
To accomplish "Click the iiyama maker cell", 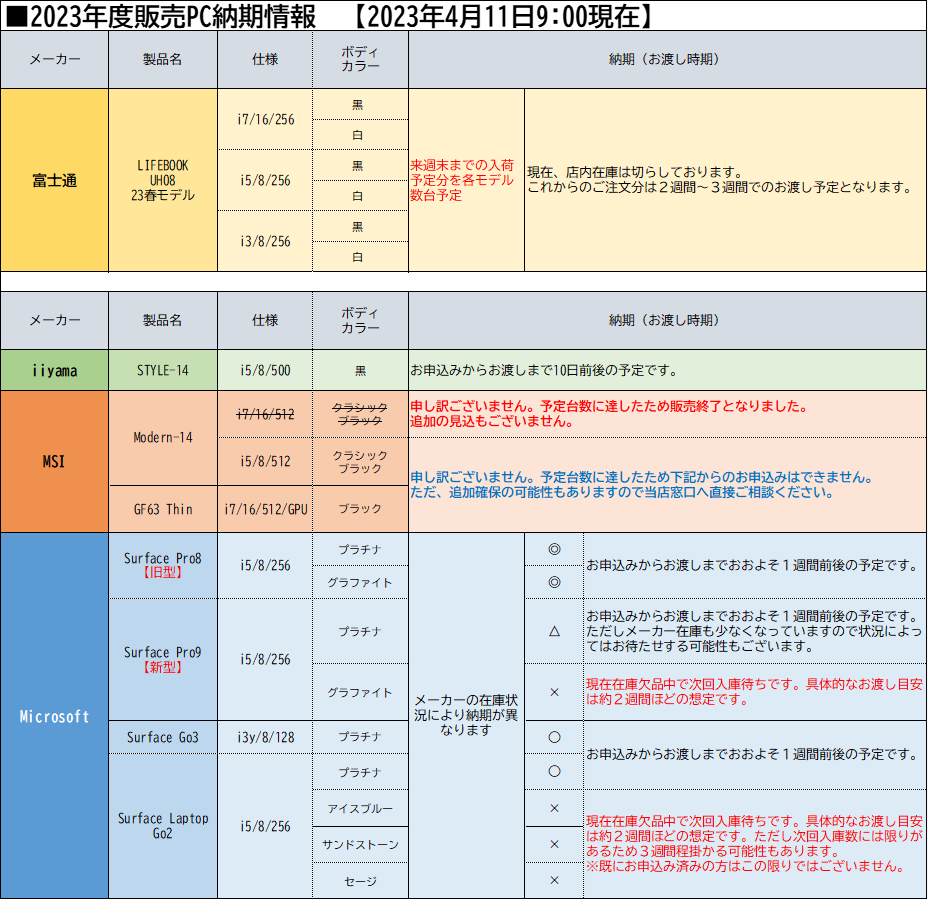I will (54, 370).
